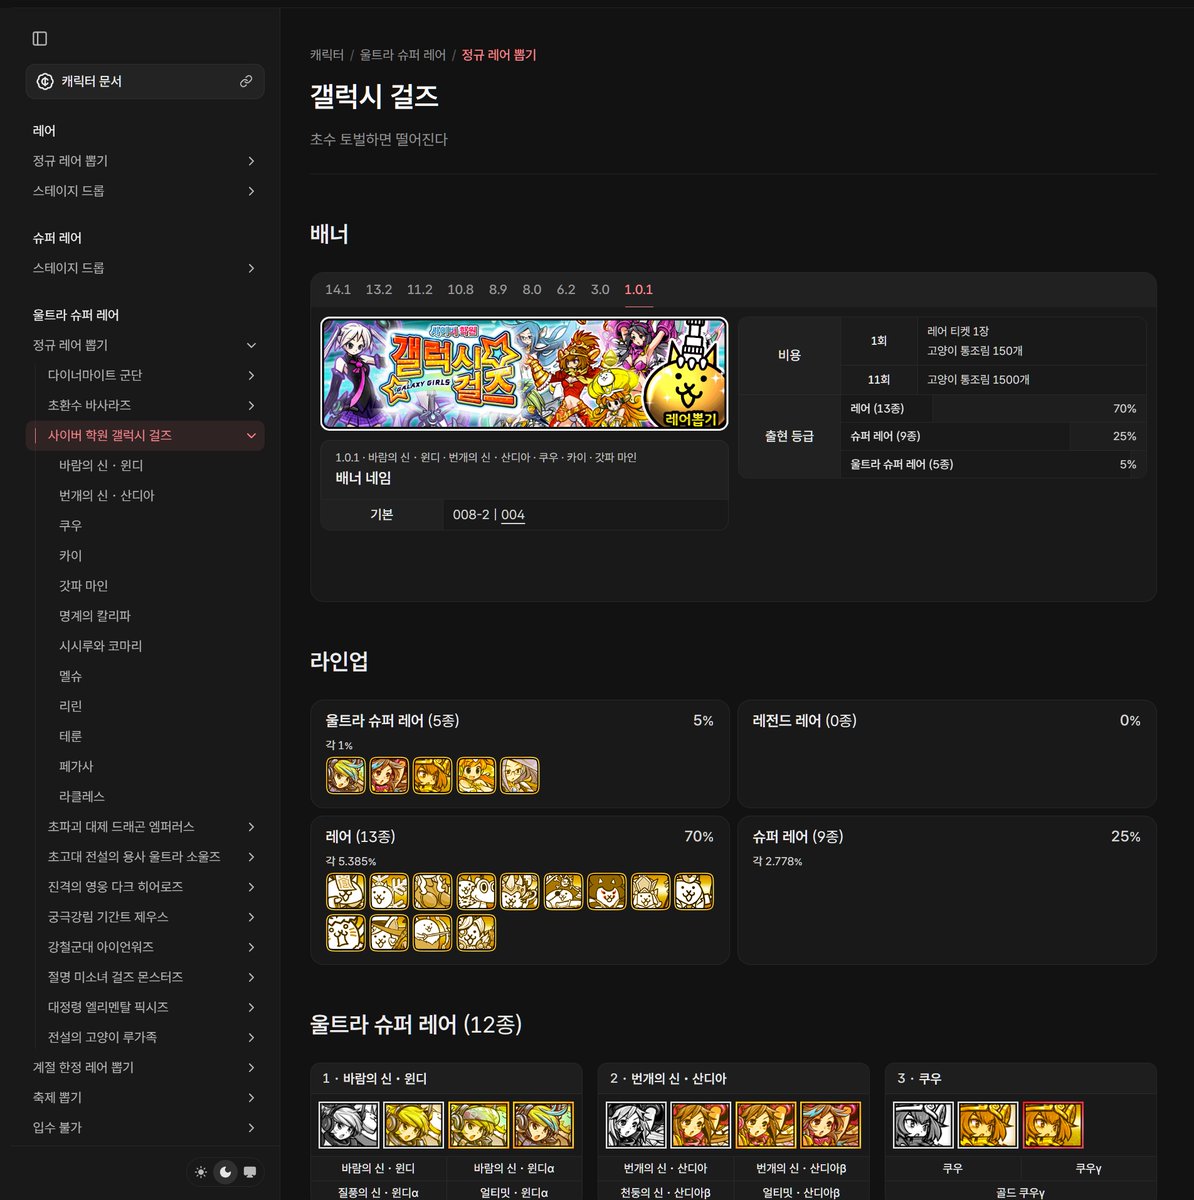1194x1200 pixels.
Task: Go to 울트라 슈퍼 레어 breadcrumb
Action: pos(403,55)
